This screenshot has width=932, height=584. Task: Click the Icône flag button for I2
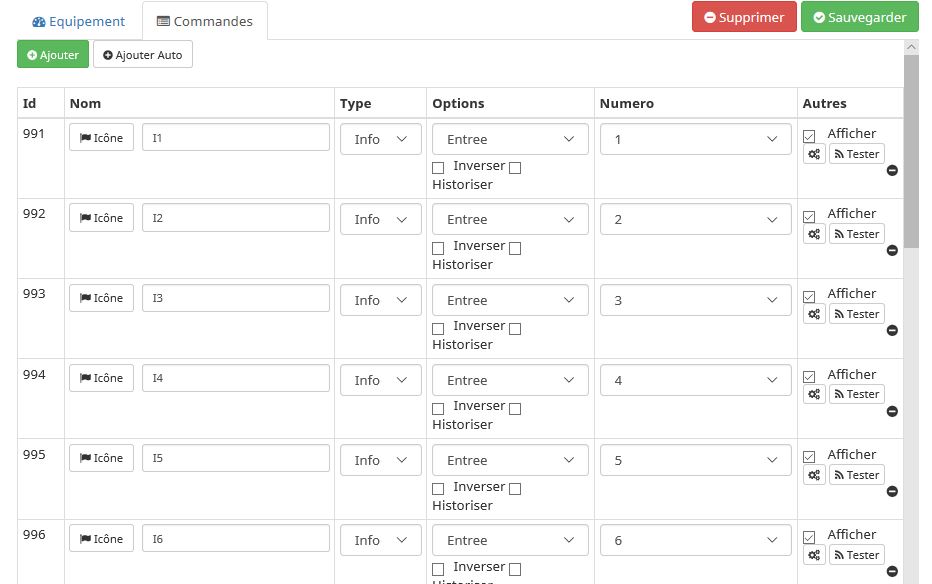(101, 218)
